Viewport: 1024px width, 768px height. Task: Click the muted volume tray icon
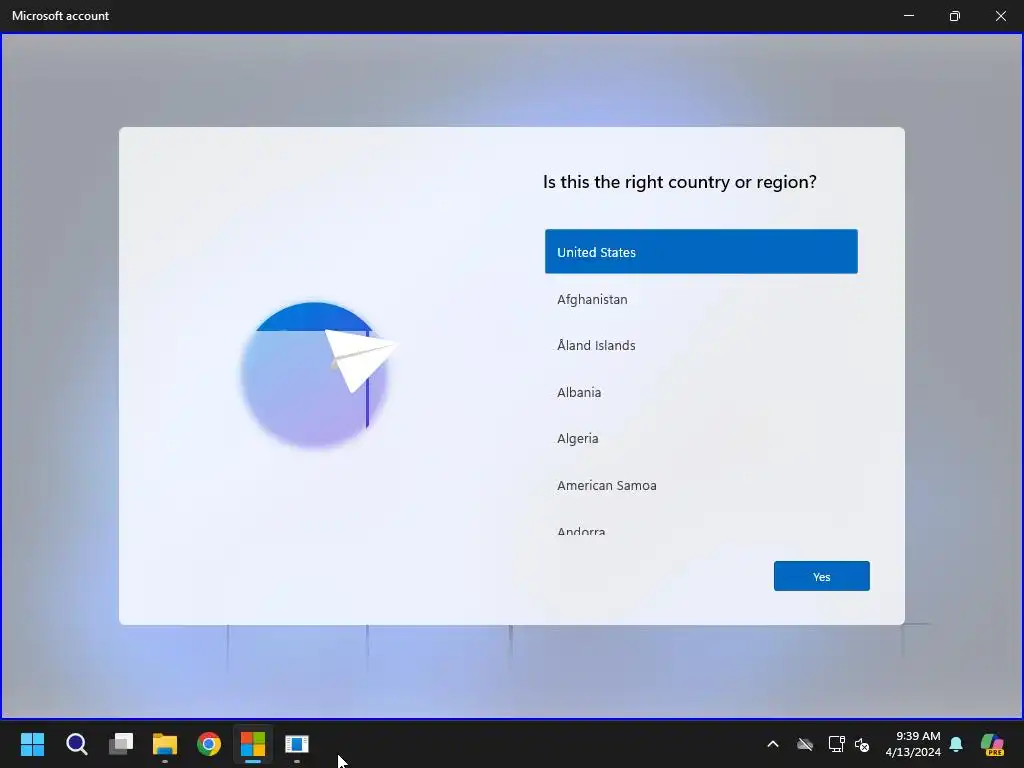click(862, 744)
